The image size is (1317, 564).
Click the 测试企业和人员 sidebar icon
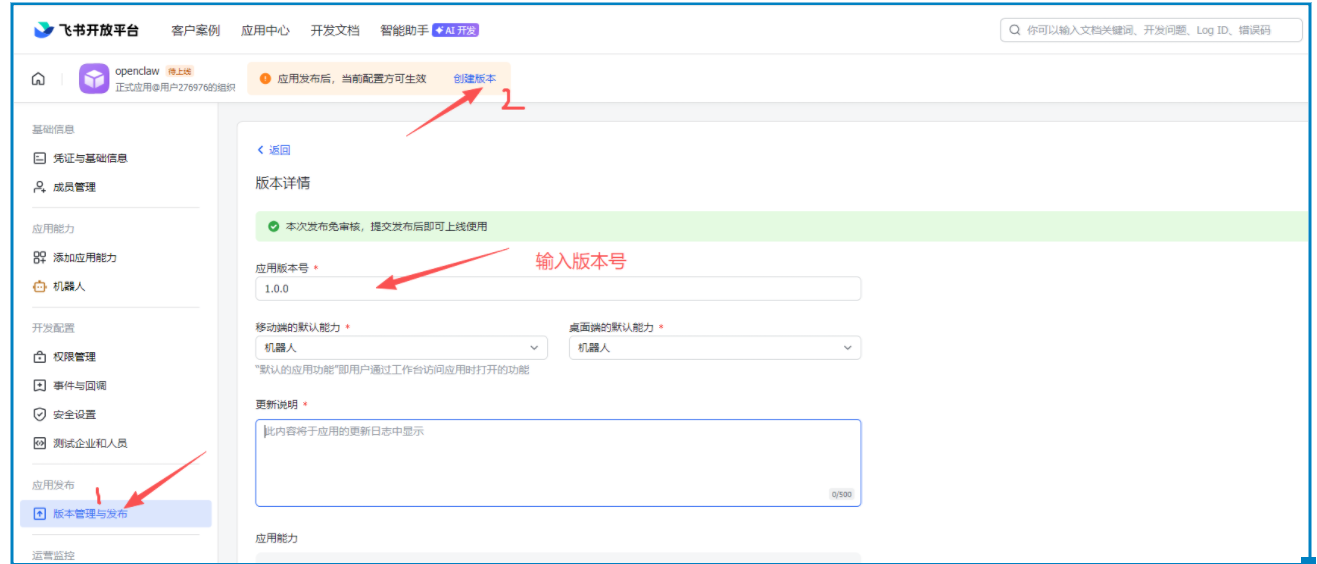coord(40,443)
